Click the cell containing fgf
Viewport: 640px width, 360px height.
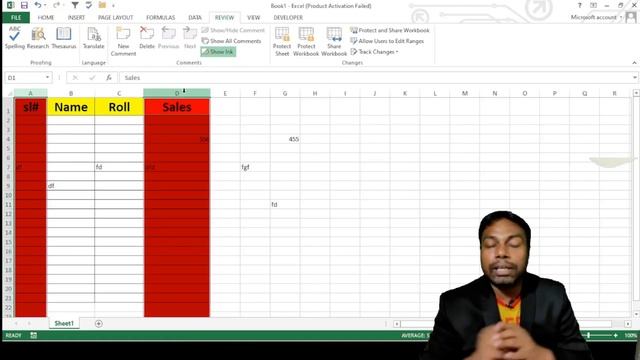point(255,167)
